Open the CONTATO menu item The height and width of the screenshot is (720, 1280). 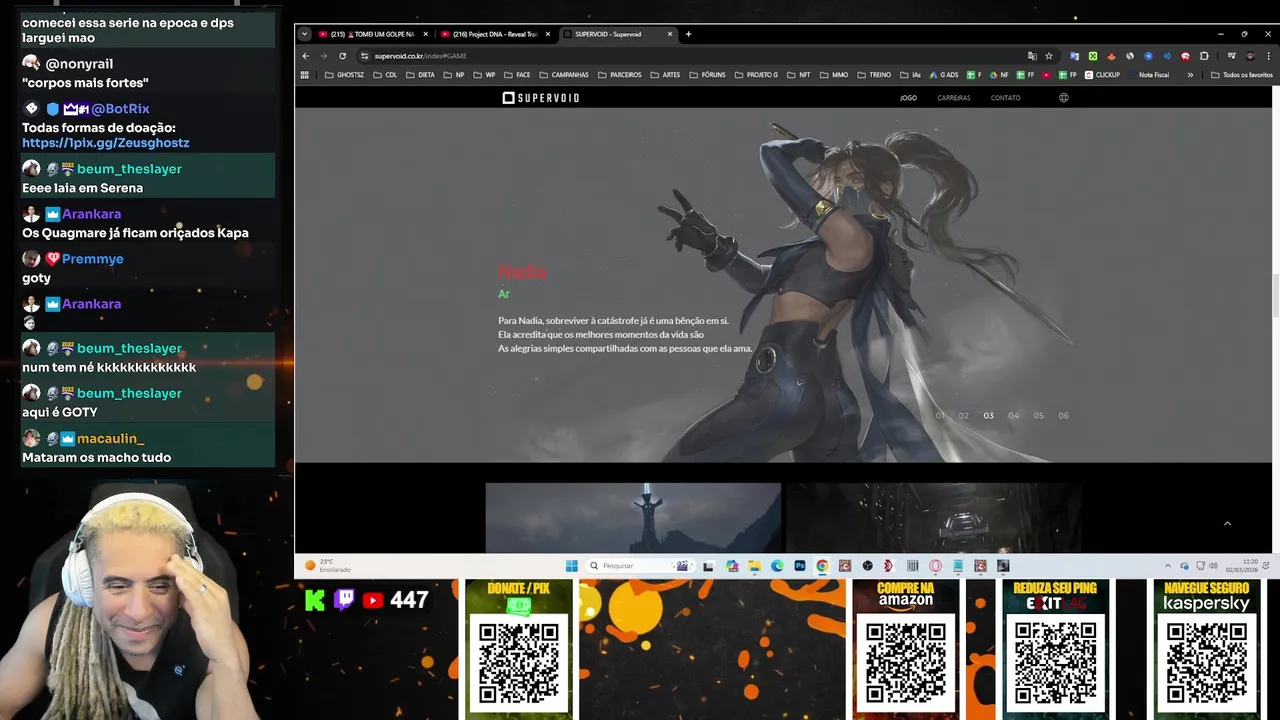point(1006,98)
